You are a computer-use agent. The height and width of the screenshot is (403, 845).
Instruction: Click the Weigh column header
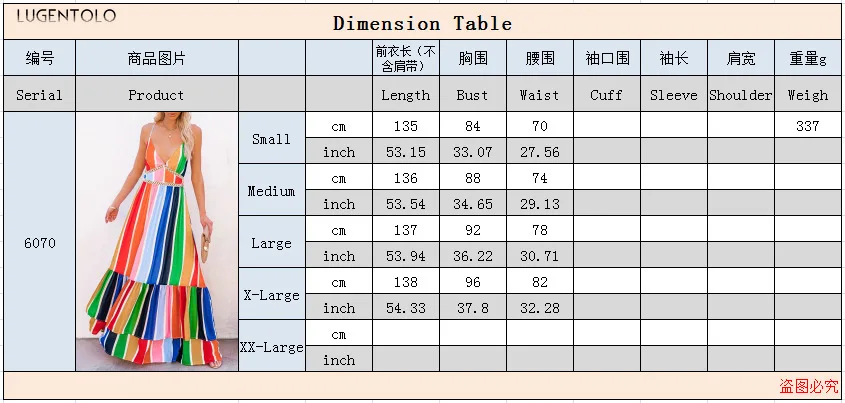pyautogui.click(x=807, y=95)
